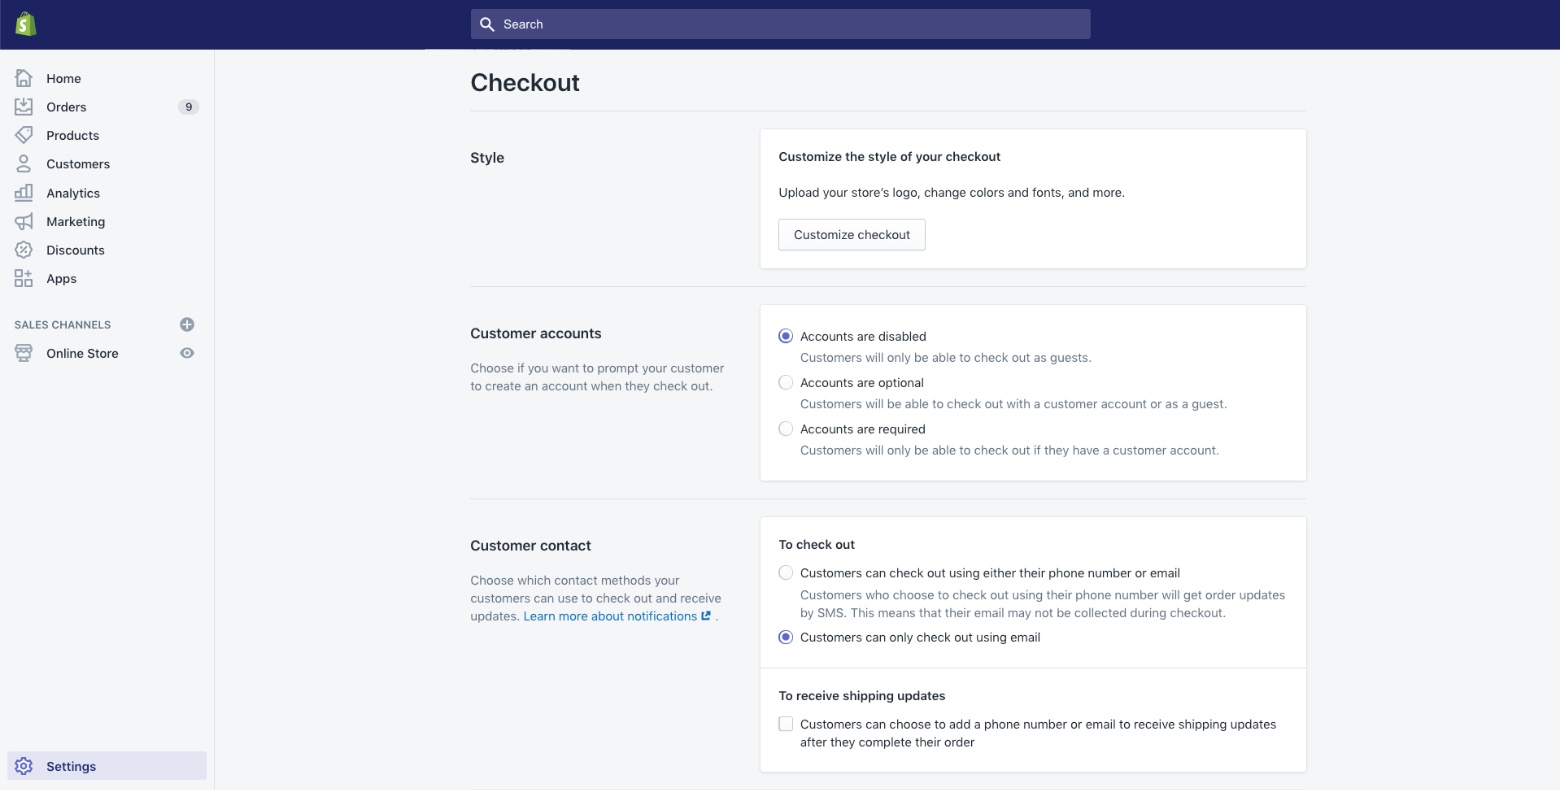Click the Discounts percent badge icon
This screenshot has height=790, width=1560.
pyautogui.click(x=24, y=250)
